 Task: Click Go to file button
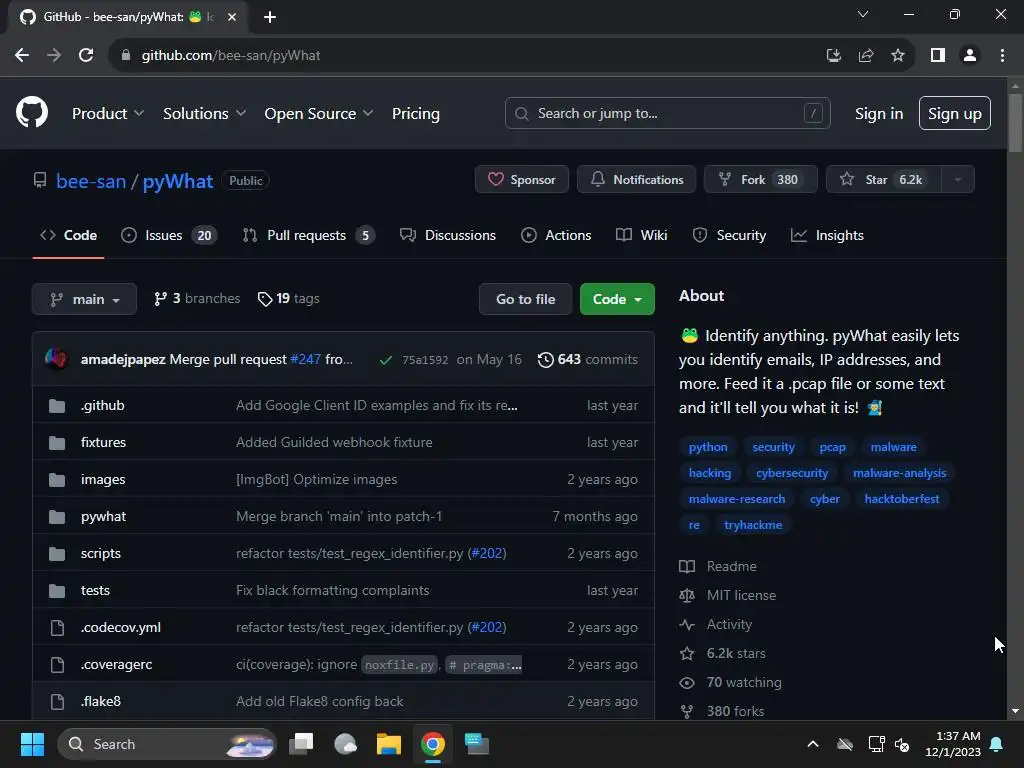click(526, 299)
